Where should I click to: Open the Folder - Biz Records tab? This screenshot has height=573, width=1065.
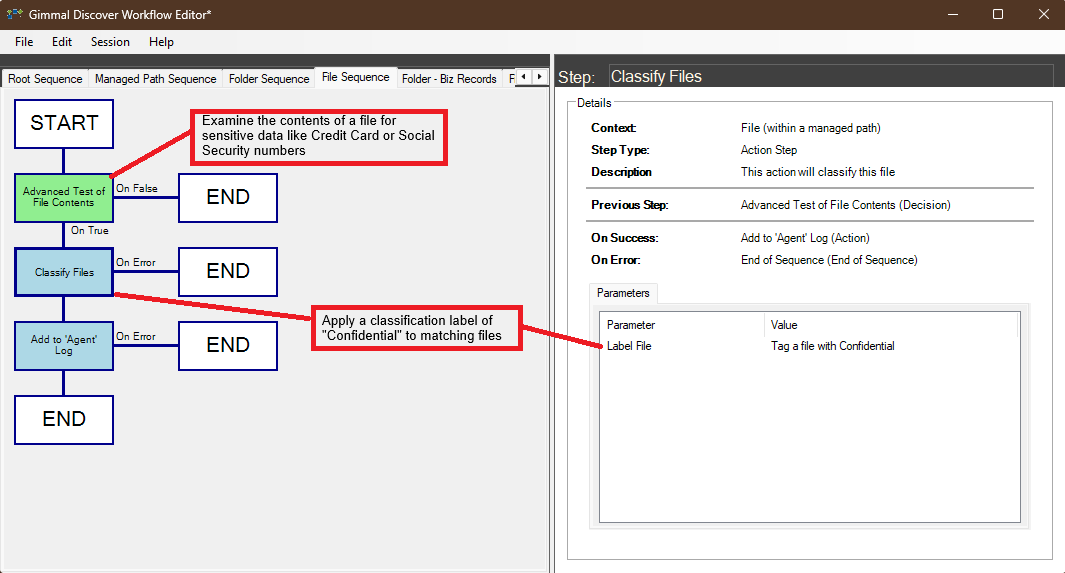pos(449,79)
